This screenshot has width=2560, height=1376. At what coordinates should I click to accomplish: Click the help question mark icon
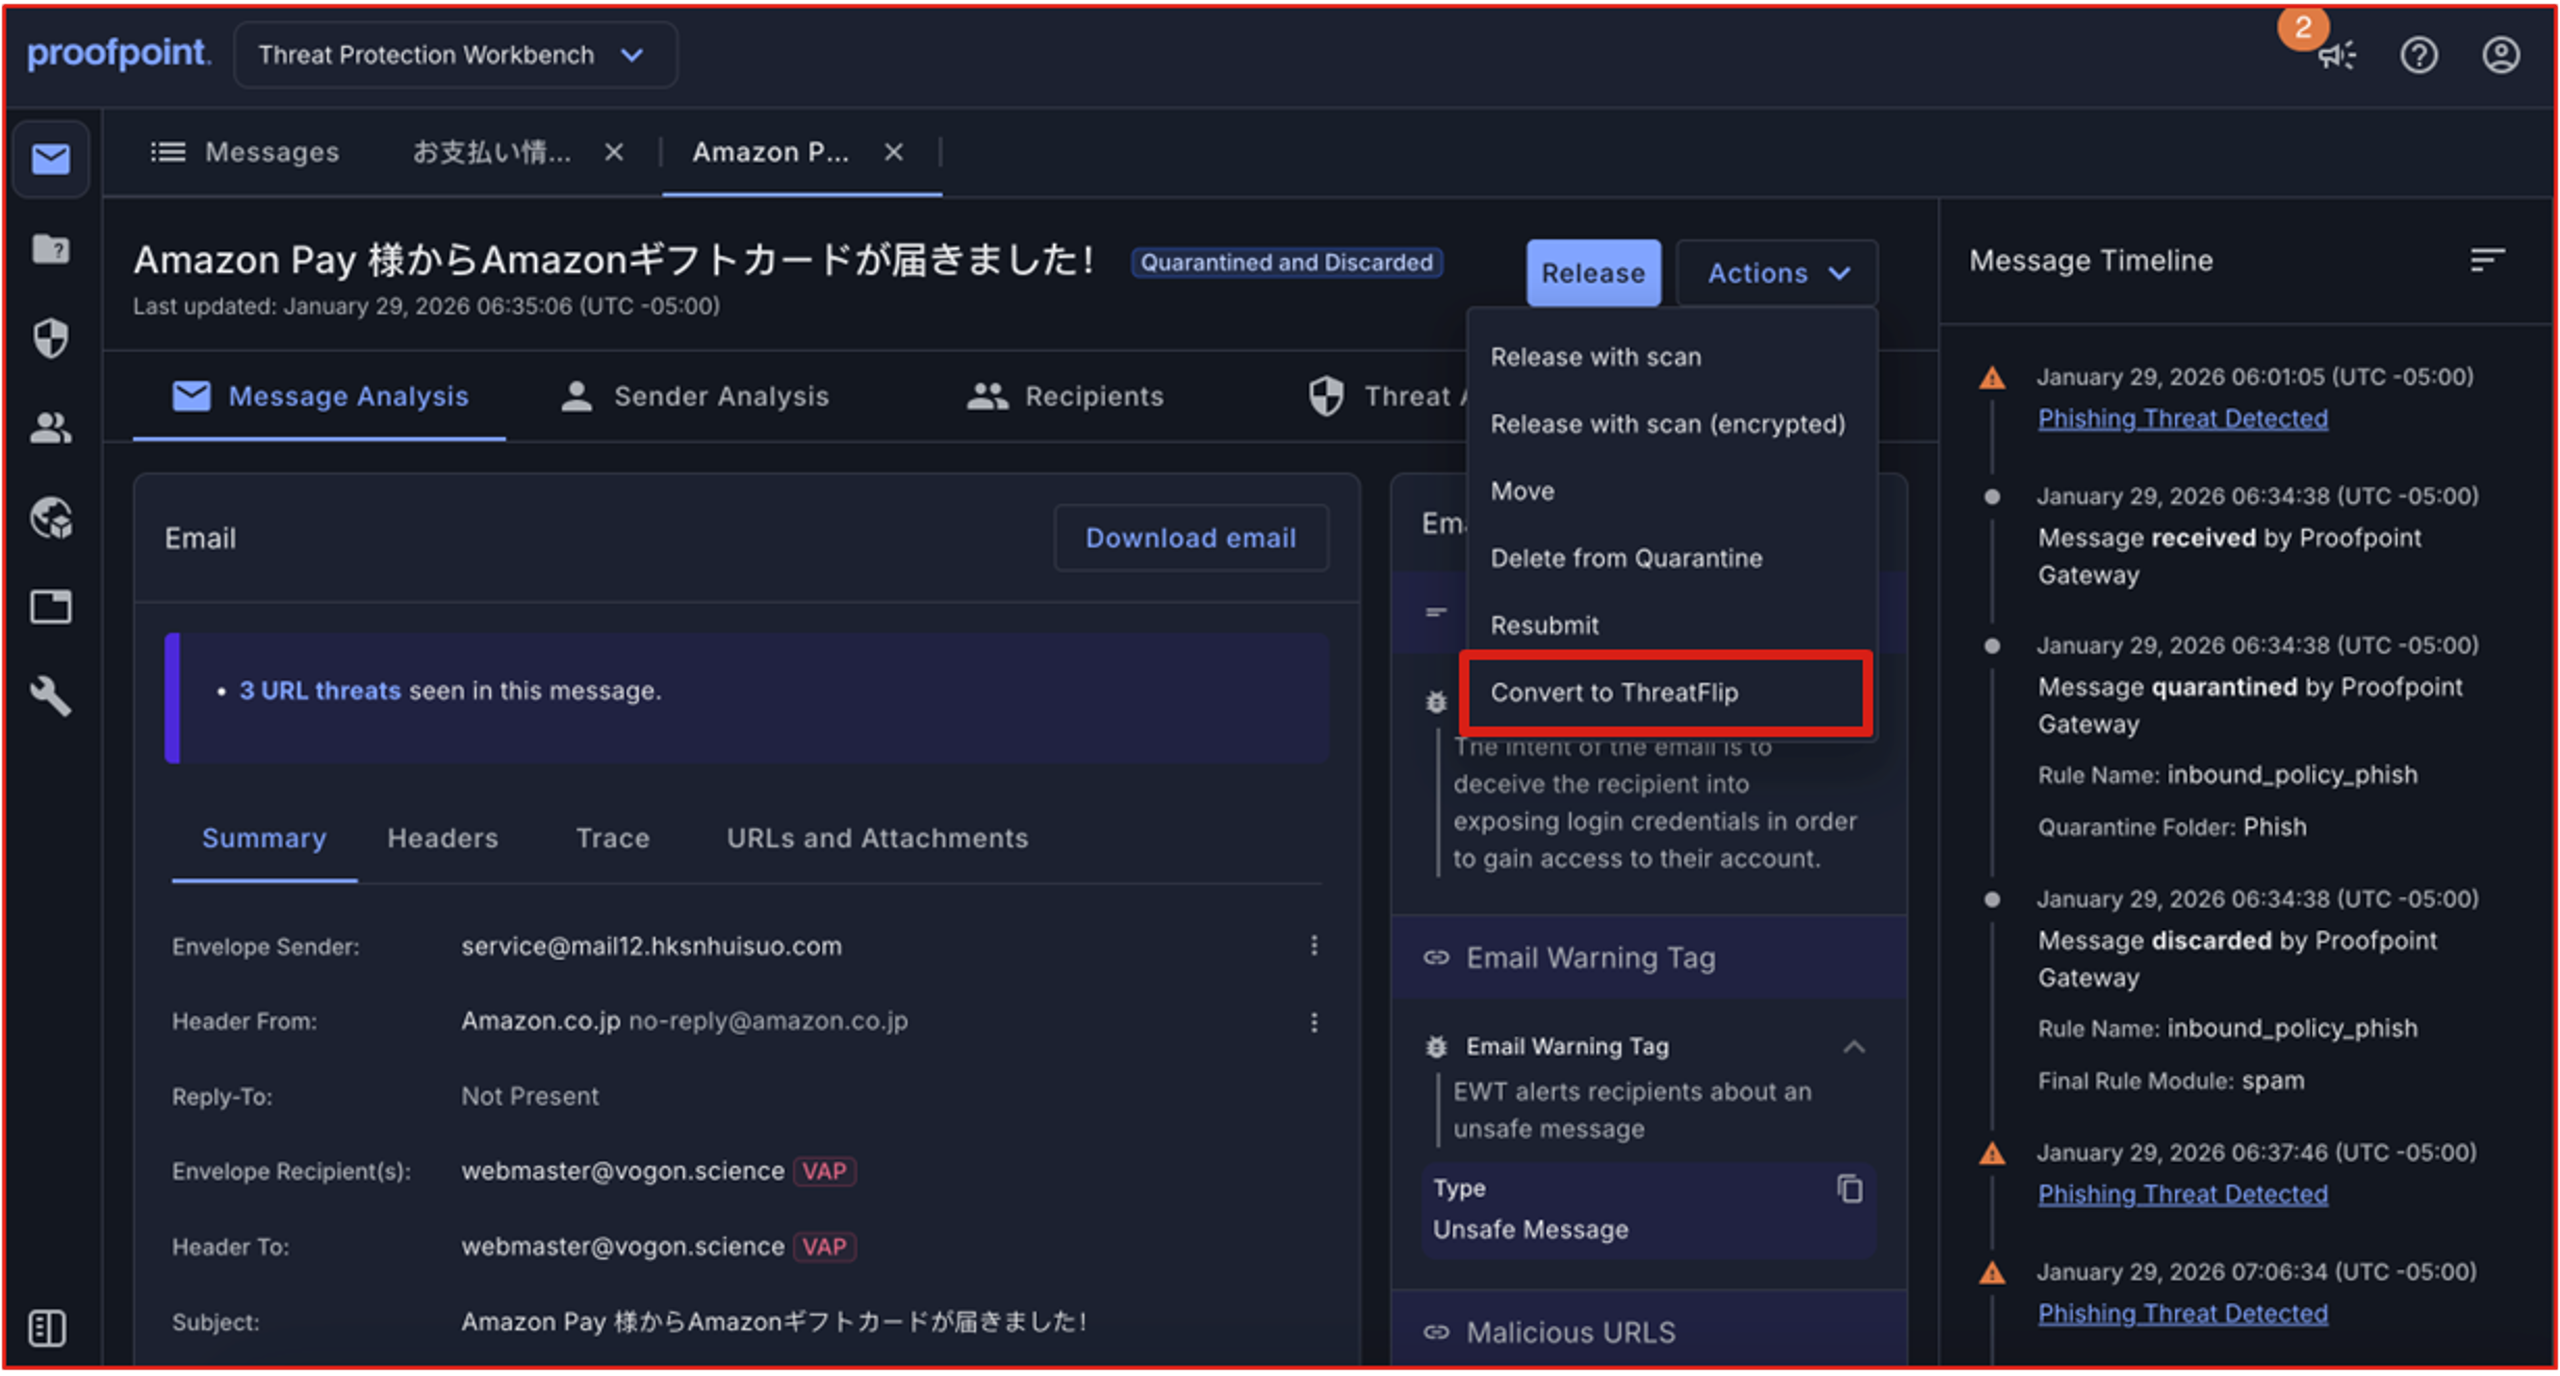click(x=2418, y=55)
